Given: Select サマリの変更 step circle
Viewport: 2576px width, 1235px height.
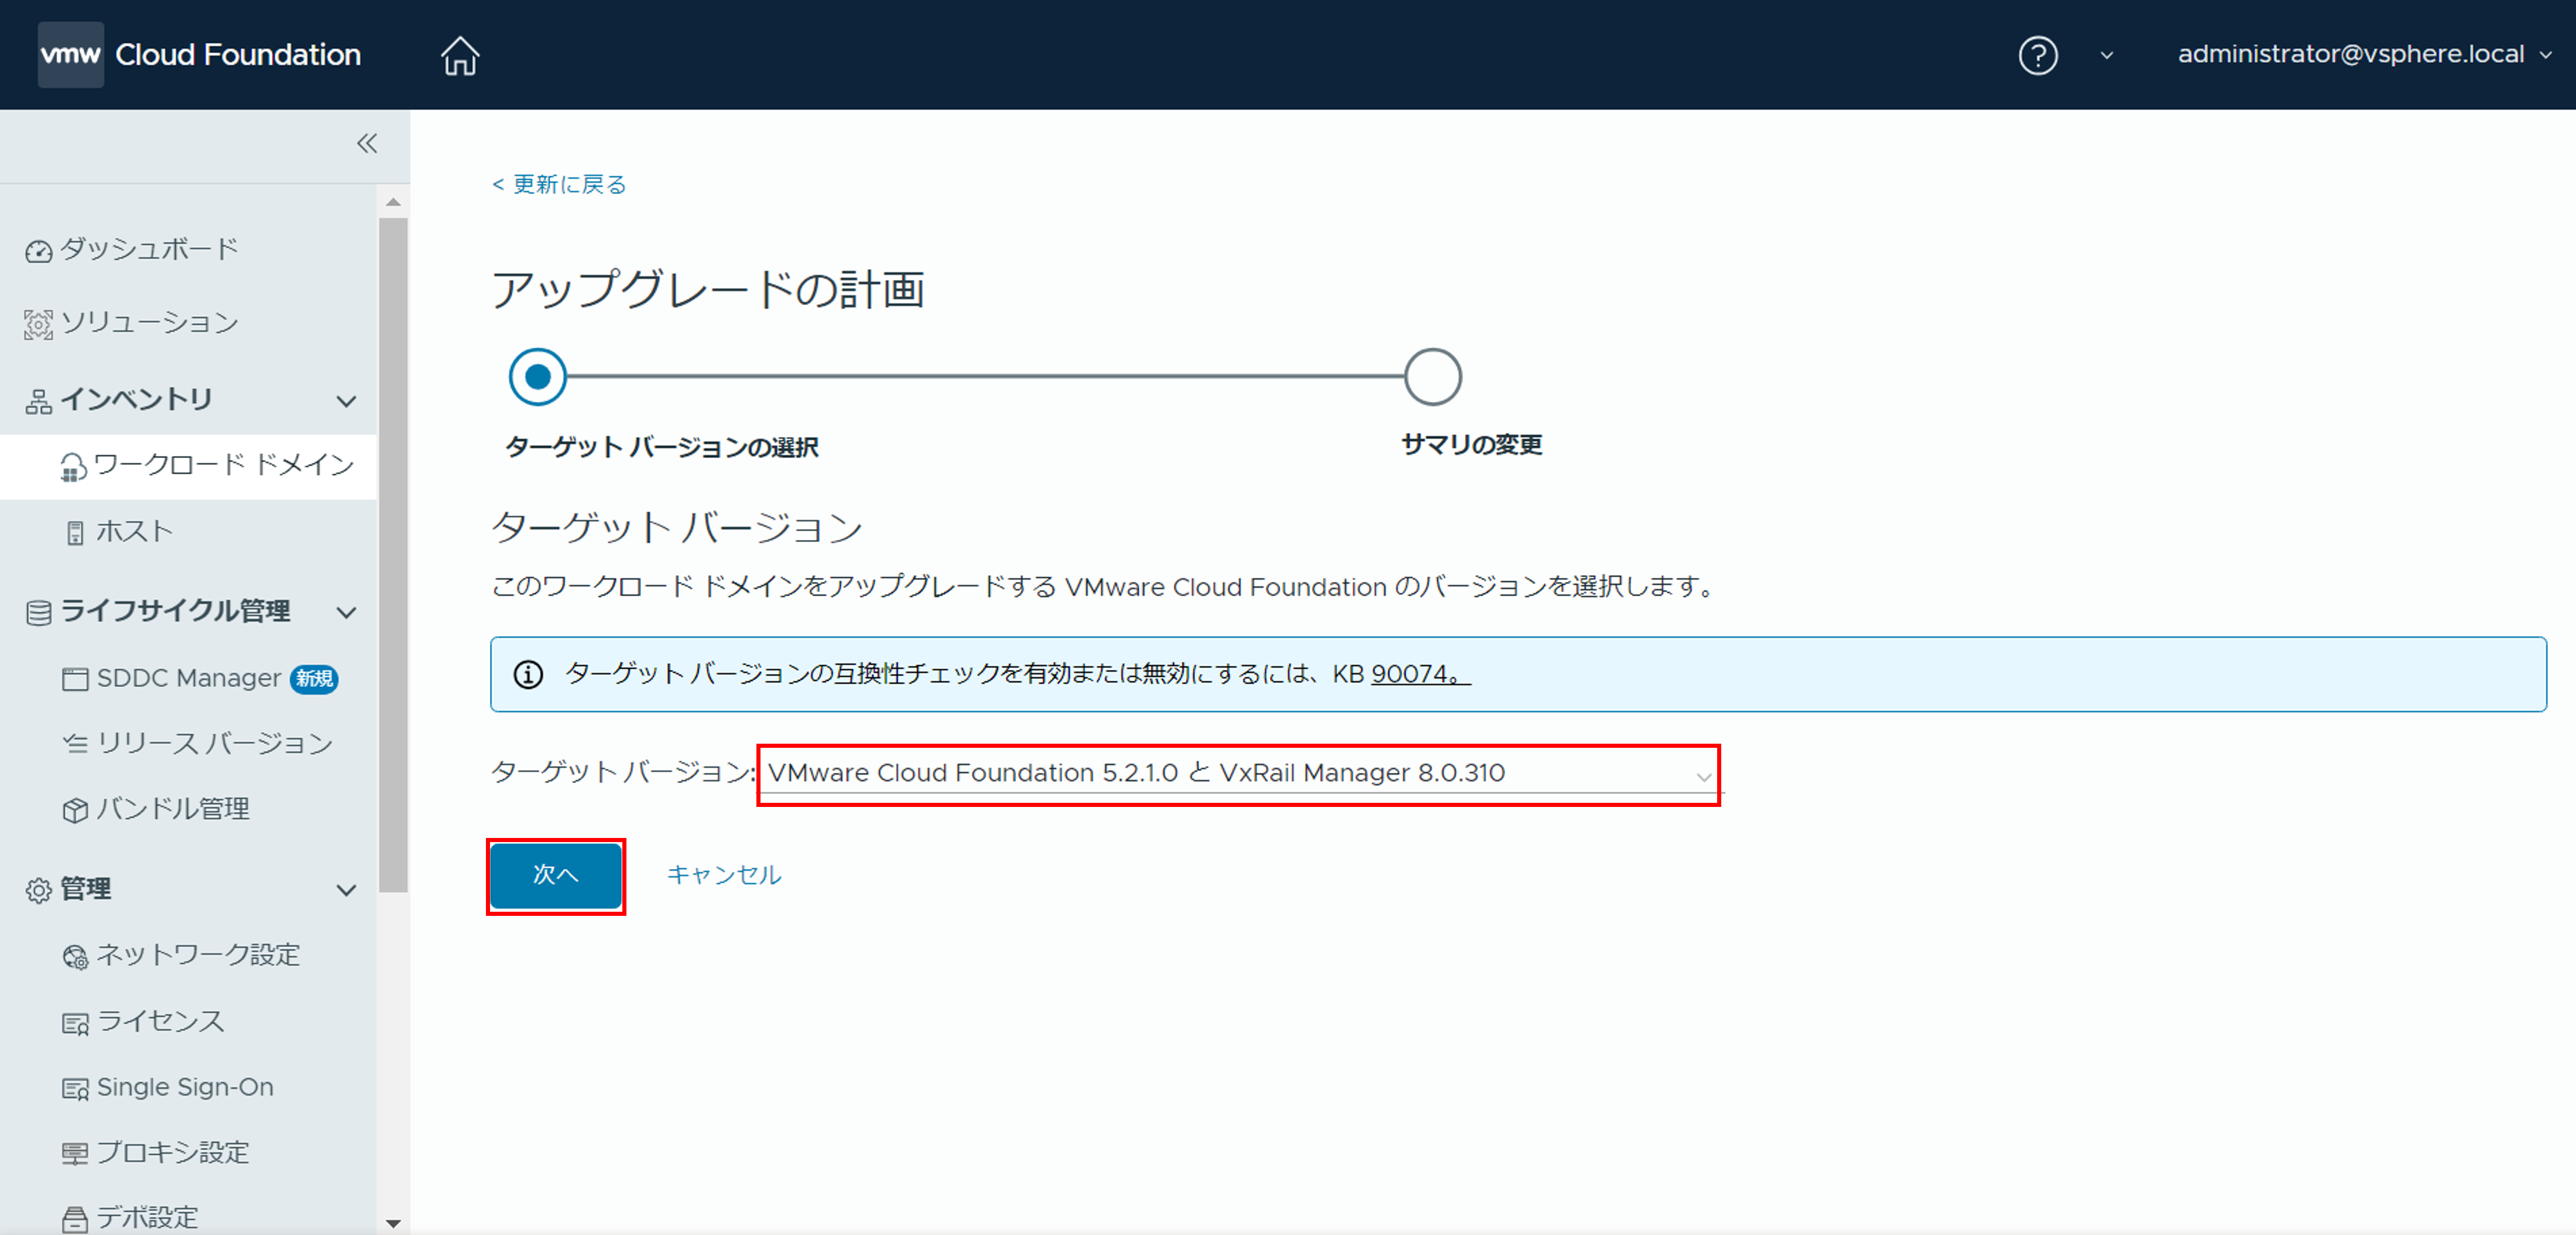Looking at the screenshot, I should coord(1432,377).
